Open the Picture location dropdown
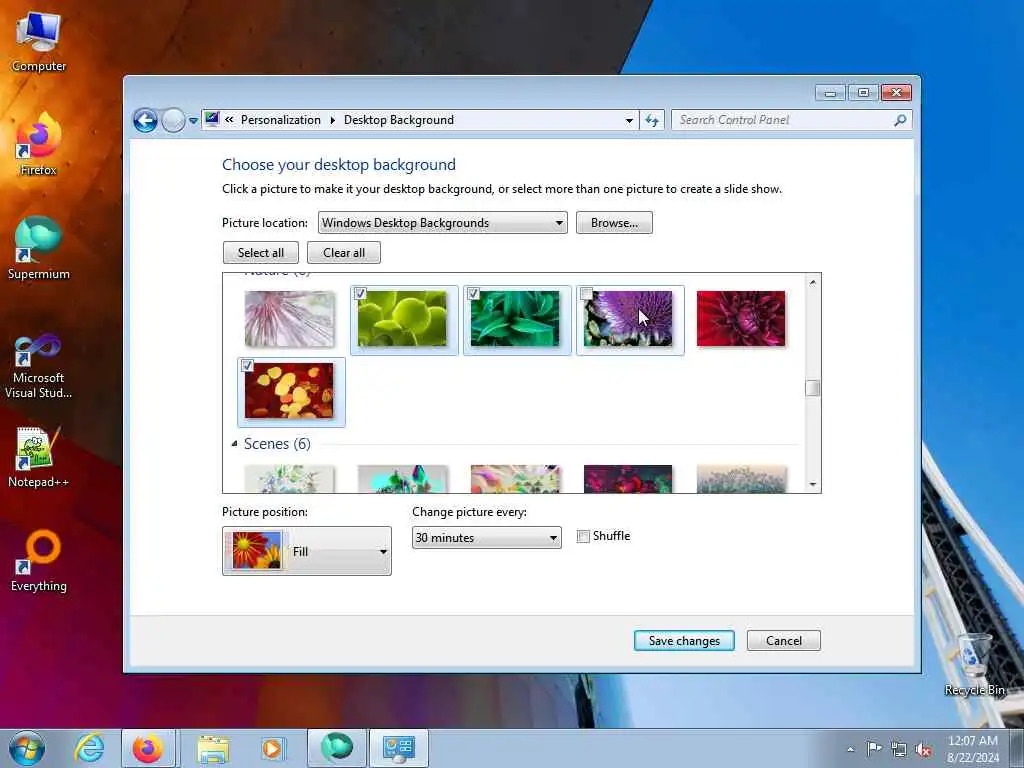This screenshot has width=1024, height=768. coord(443,223)
